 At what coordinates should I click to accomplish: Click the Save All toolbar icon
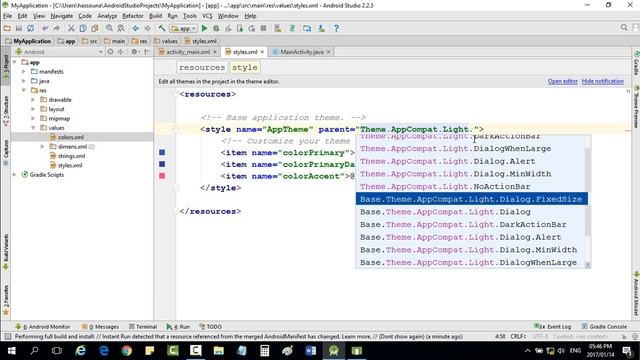tap(19, 29)
